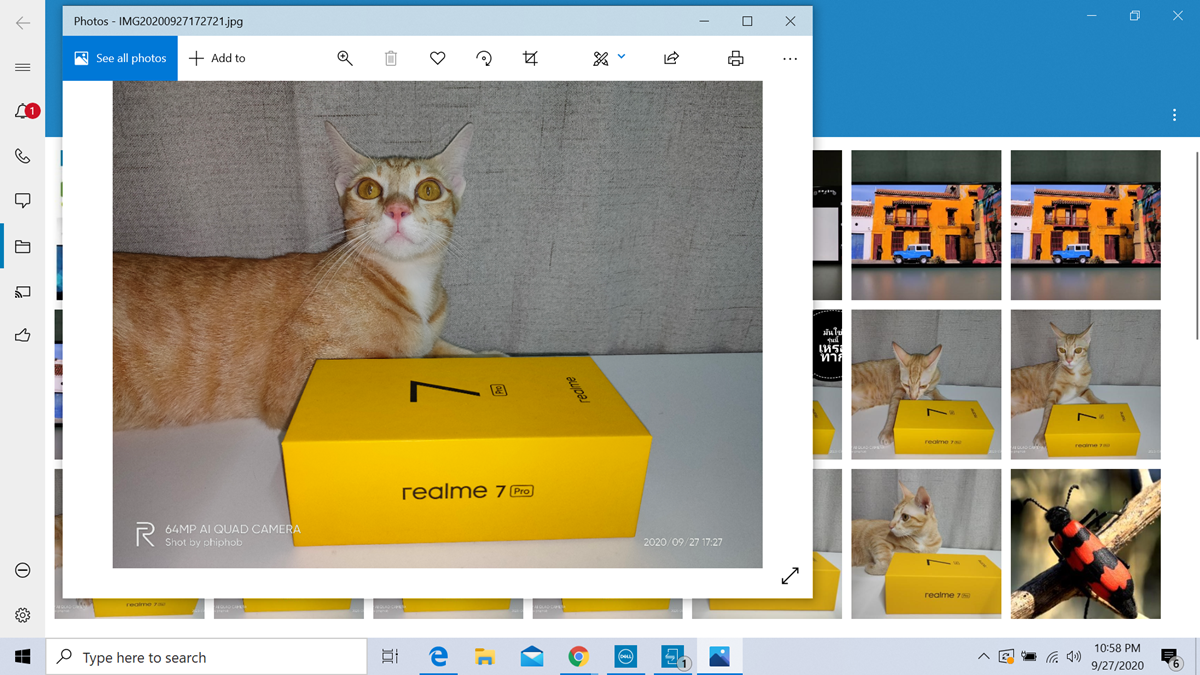Click the Type here to search box
Viewport: 1200px width, 675px height.
pyautogui.click(x=206, y=657)
